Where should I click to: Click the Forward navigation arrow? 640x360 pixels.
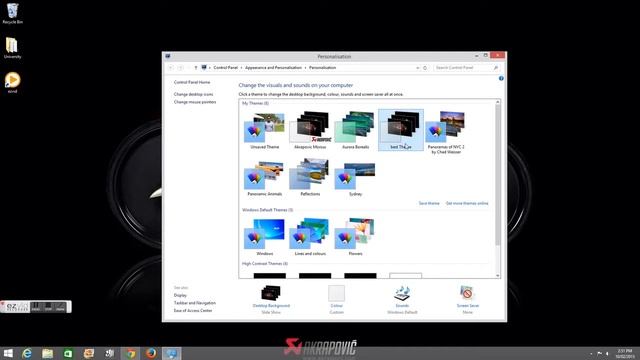click(x=180, y=68)
